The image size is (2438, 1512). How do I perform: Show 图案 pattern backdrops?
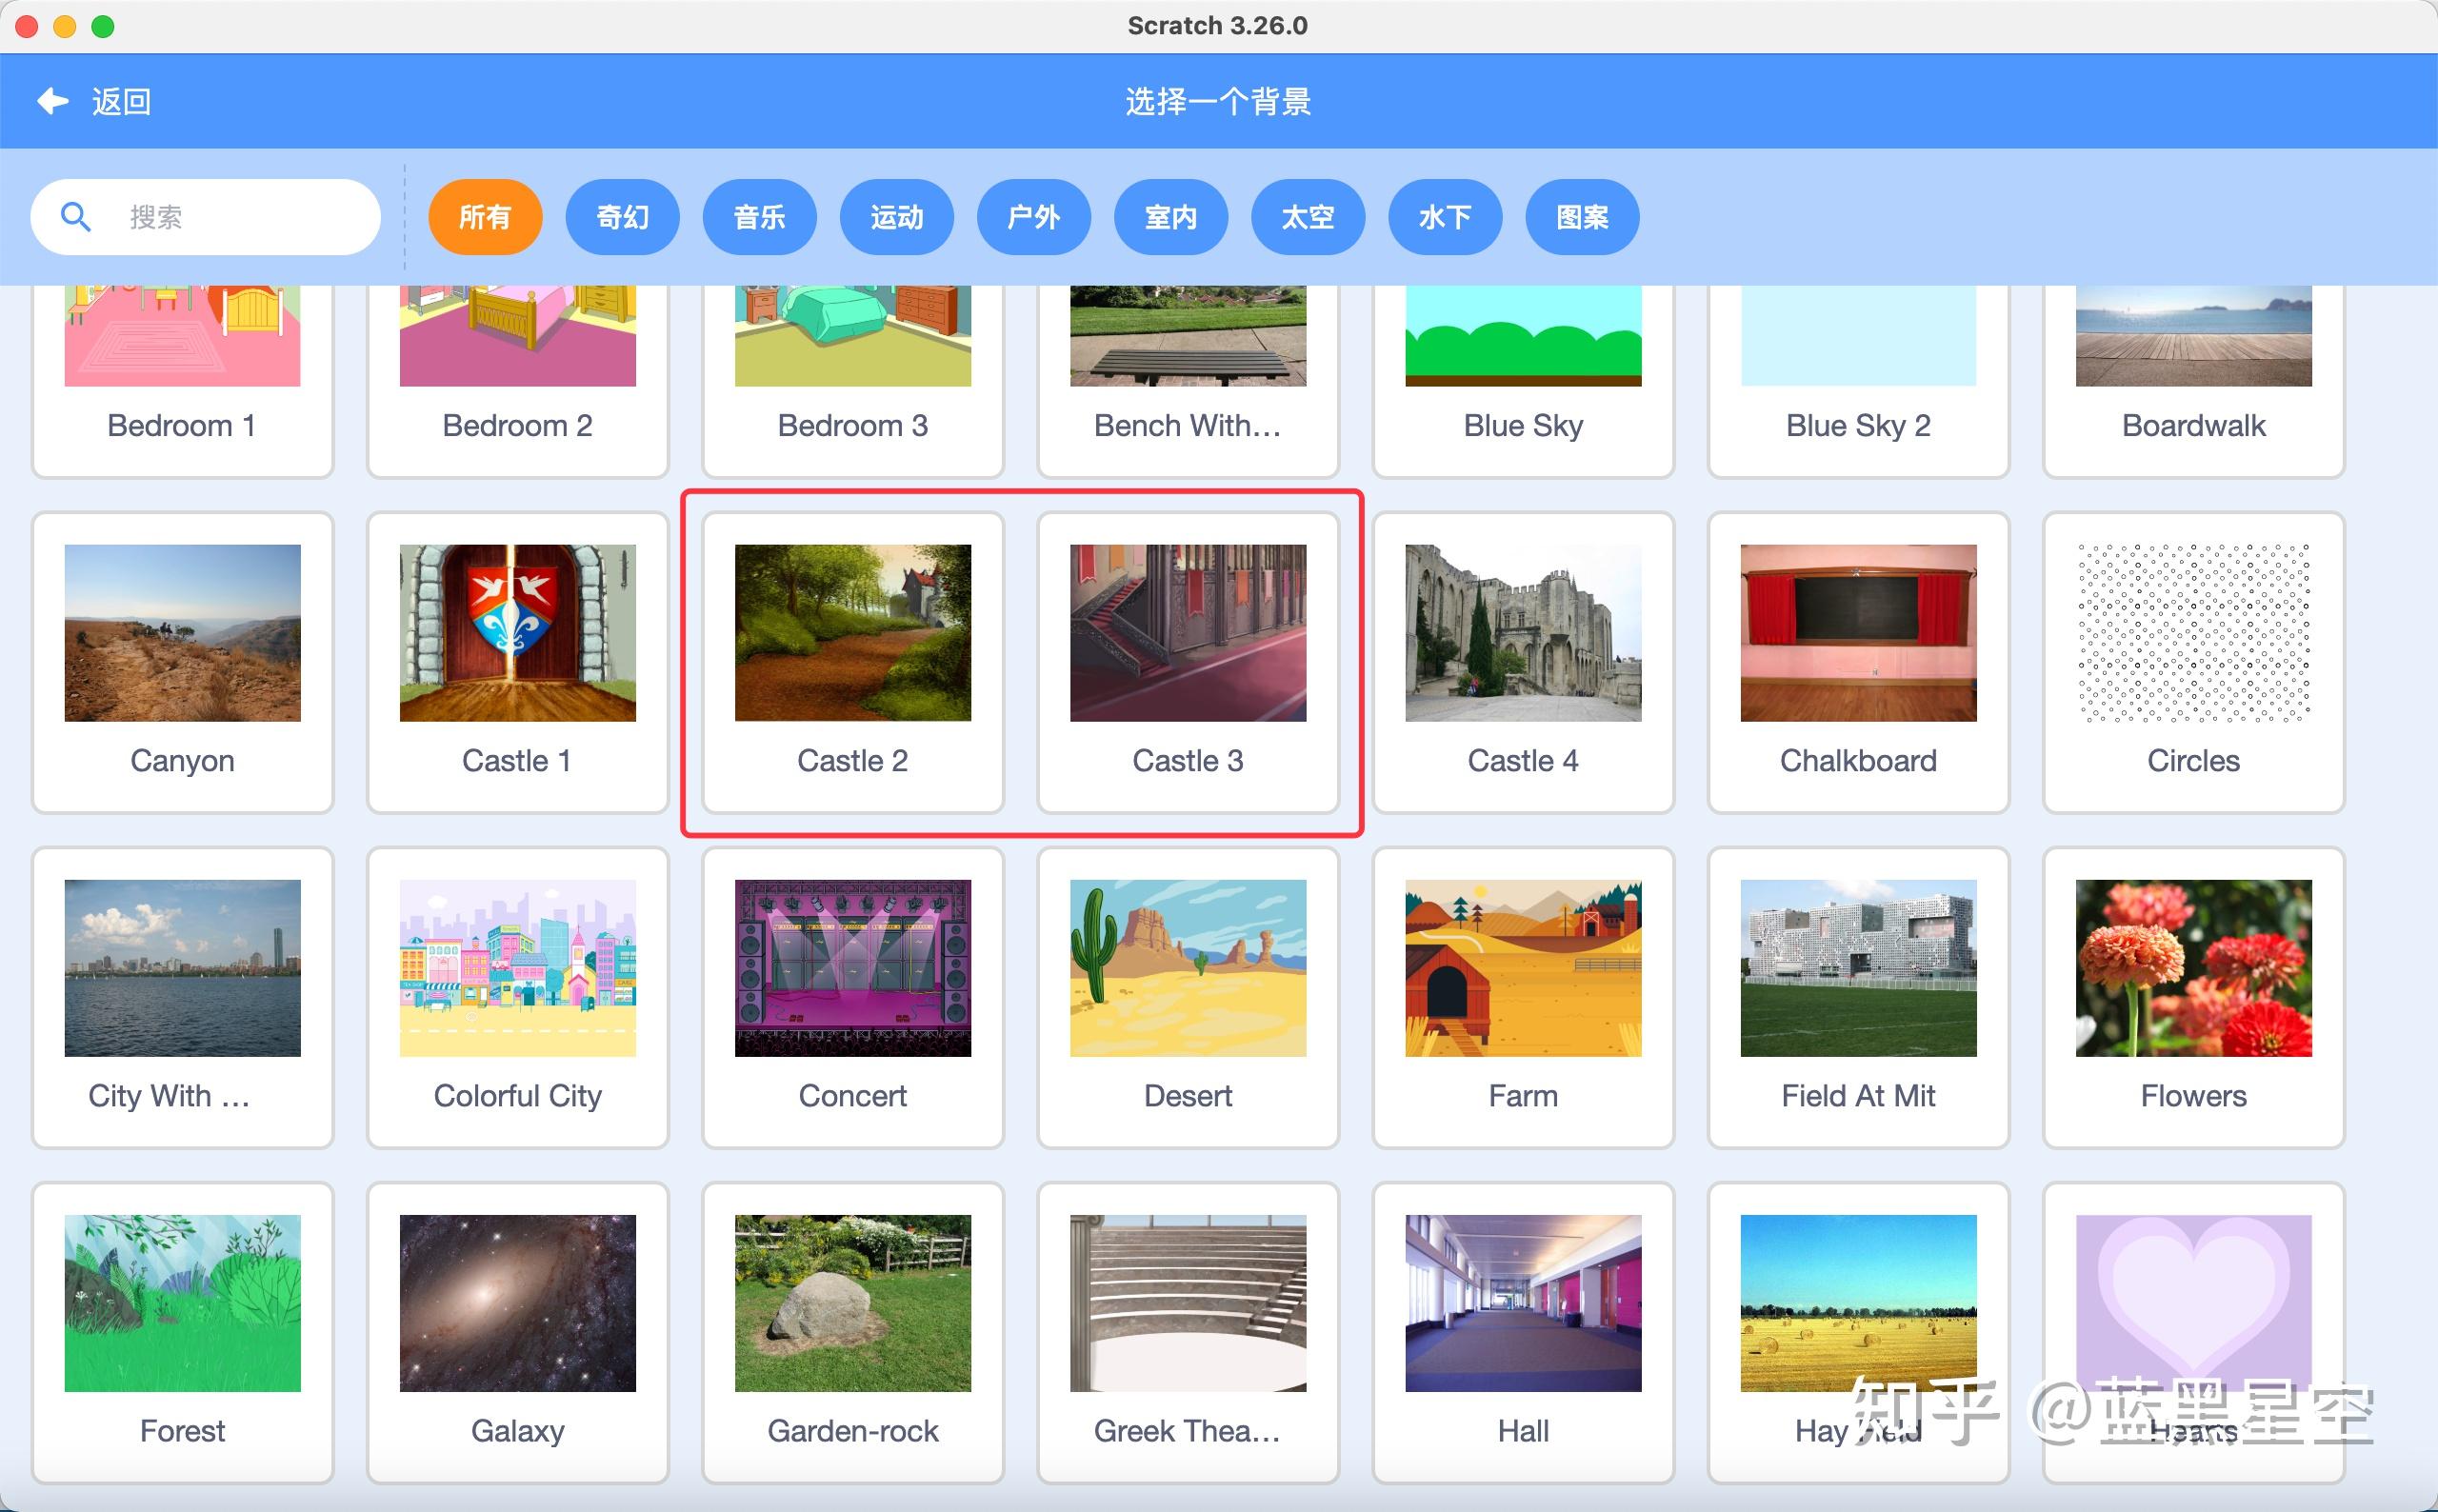coord(1583,216)
